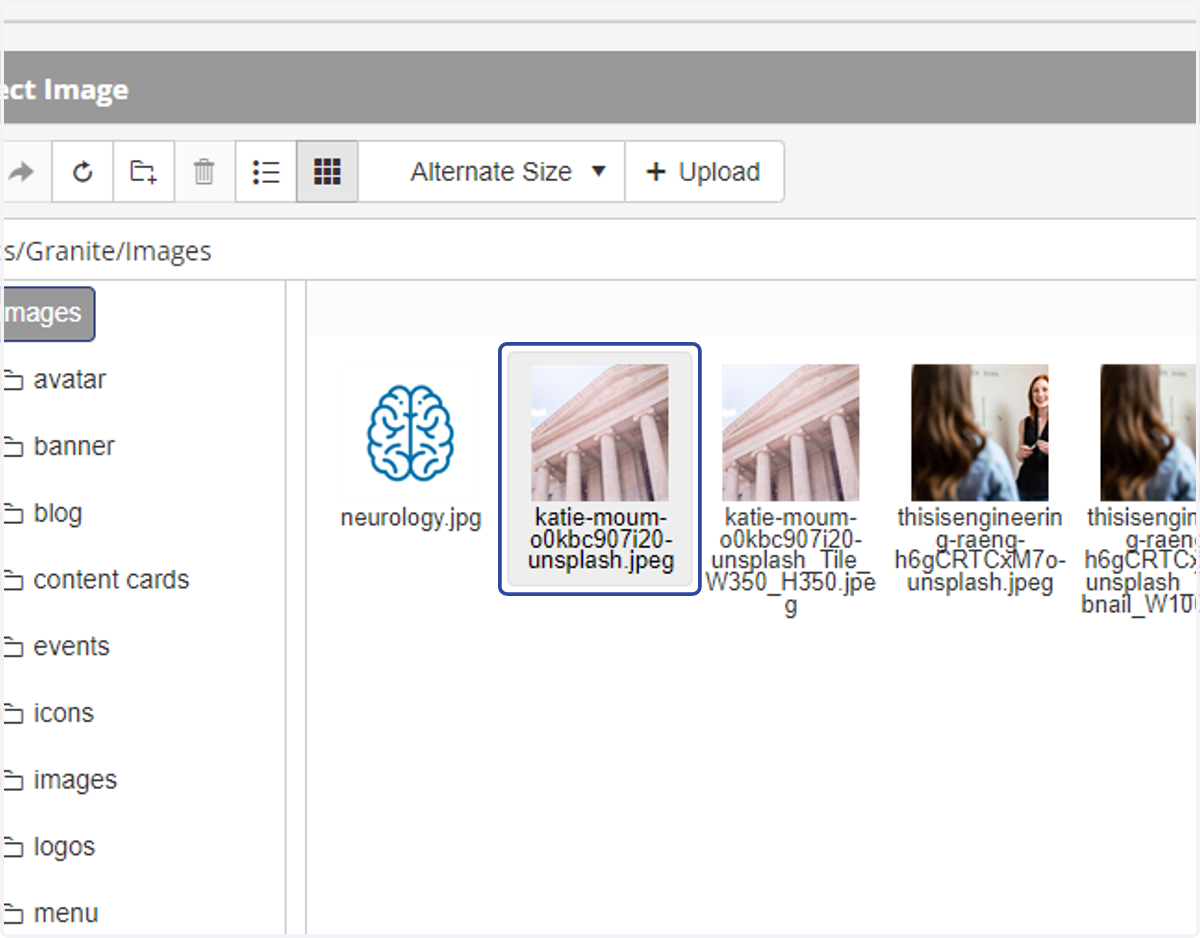The image size is (1200, 938).
Task: Open the blog folder
Action: pos(58,513)
